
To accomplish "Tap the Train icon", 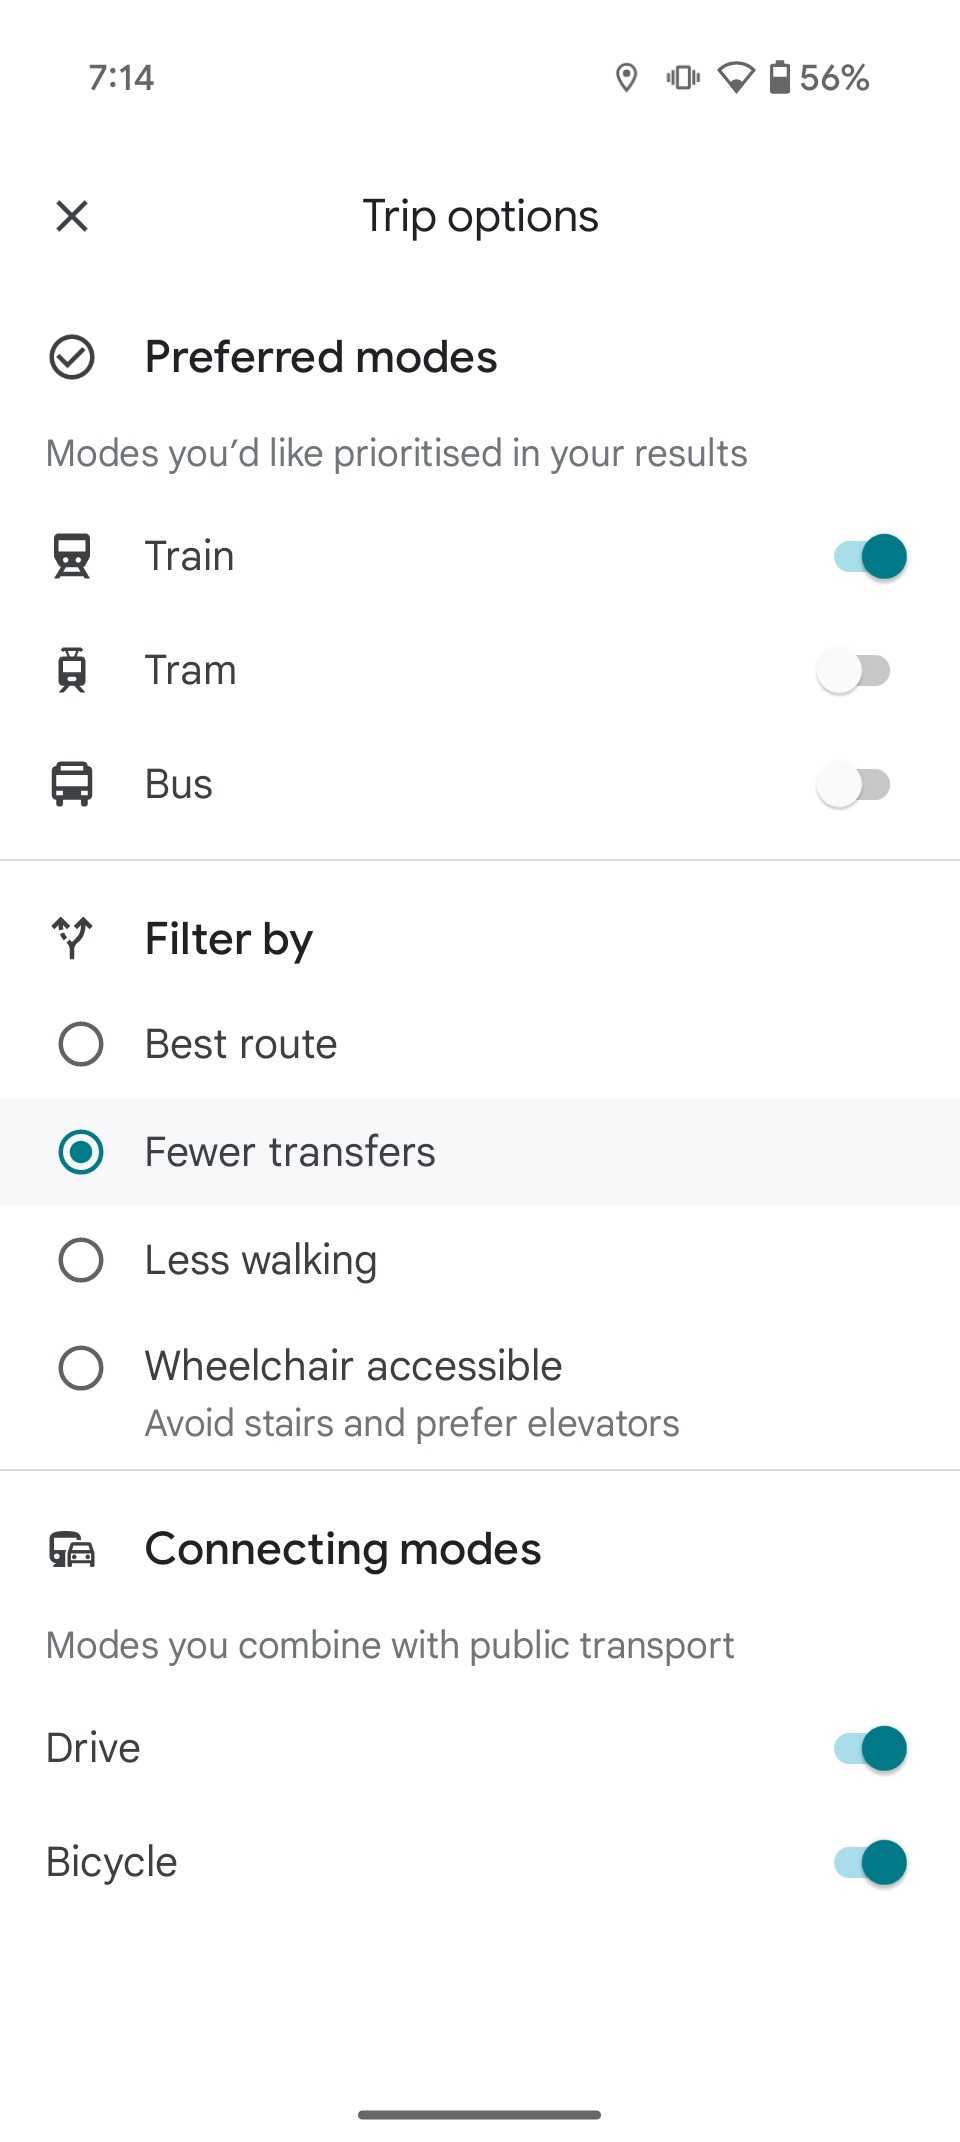I will point(72,556).
